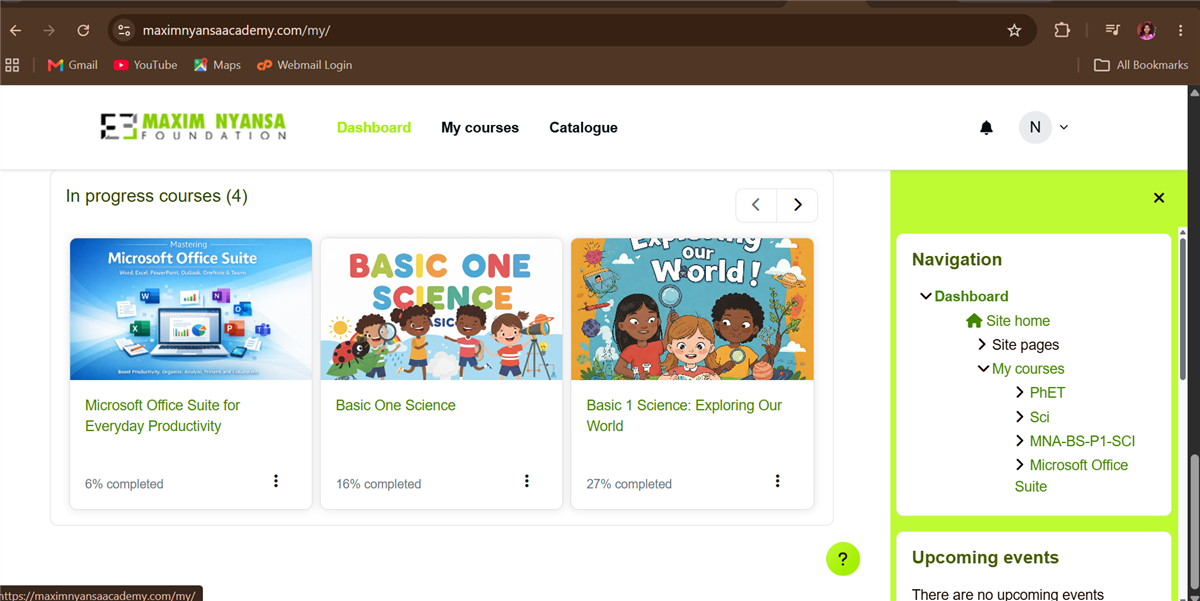Click the Maxim Nyansa Foundation logo
This screenshot has width=1200, height=601.
click(x=193, y=127)
